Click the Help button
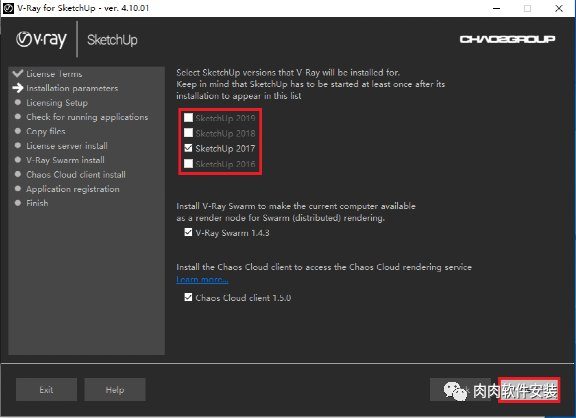Image resolution: width=576 pixels, height=418 pixels. (x=115, y=390)
